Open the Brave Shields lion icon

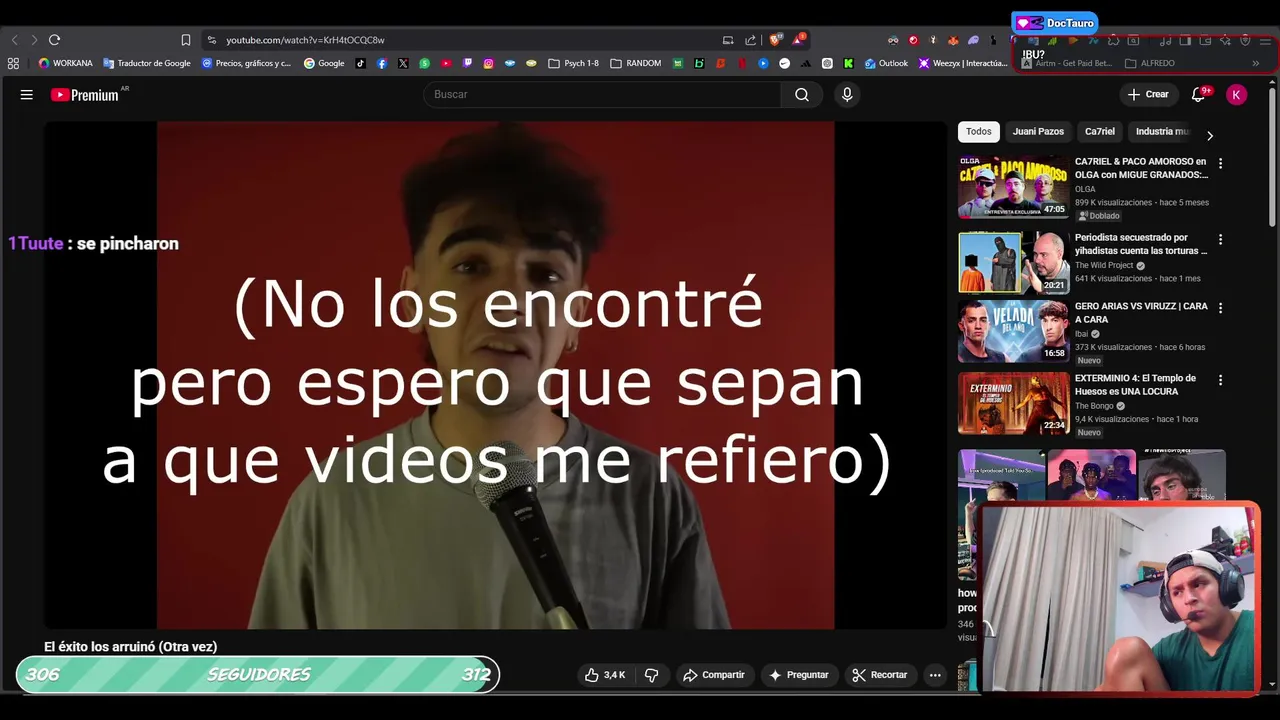(x=775, y=40)
